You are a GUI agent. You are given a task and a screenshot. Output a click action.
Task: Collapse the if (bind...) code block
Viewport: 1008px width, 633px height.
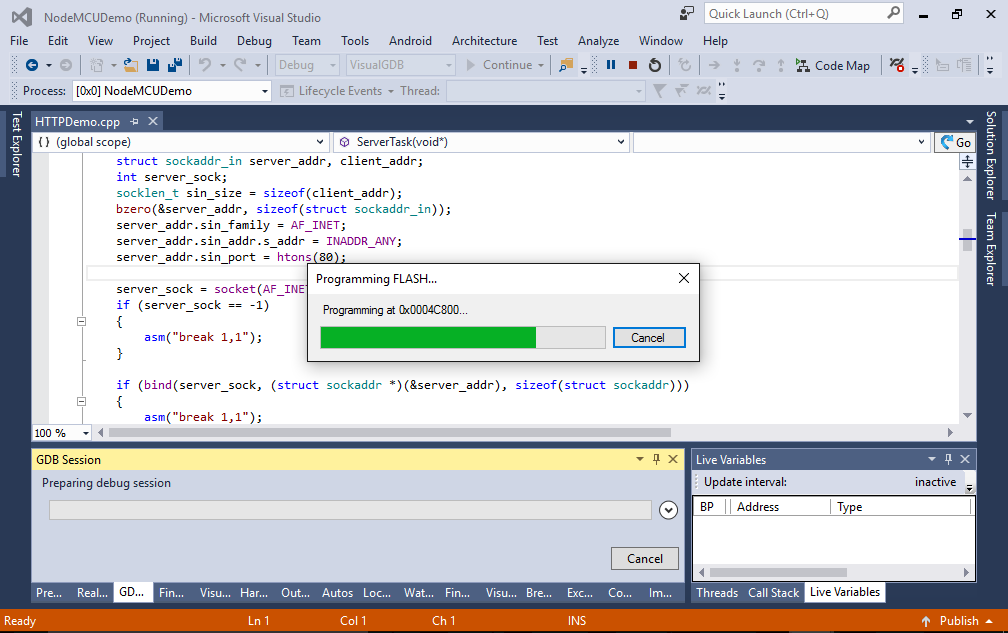[82, 402]
